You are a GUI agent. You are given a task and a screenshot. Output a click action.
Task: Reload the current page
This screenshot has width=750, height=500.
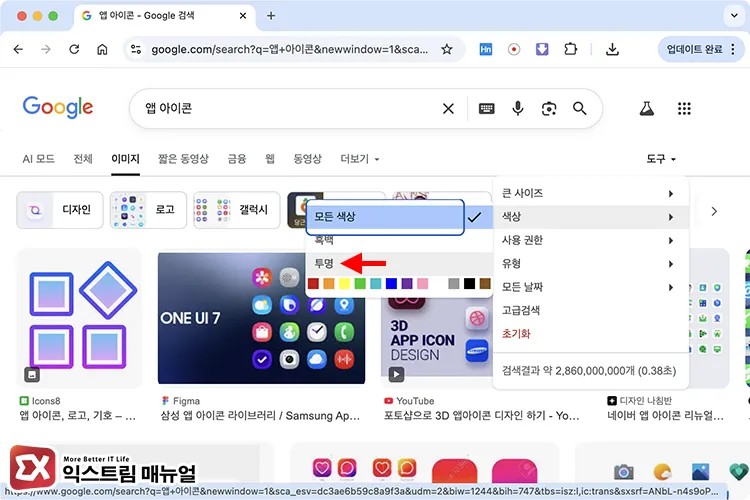tap(74, 49)
